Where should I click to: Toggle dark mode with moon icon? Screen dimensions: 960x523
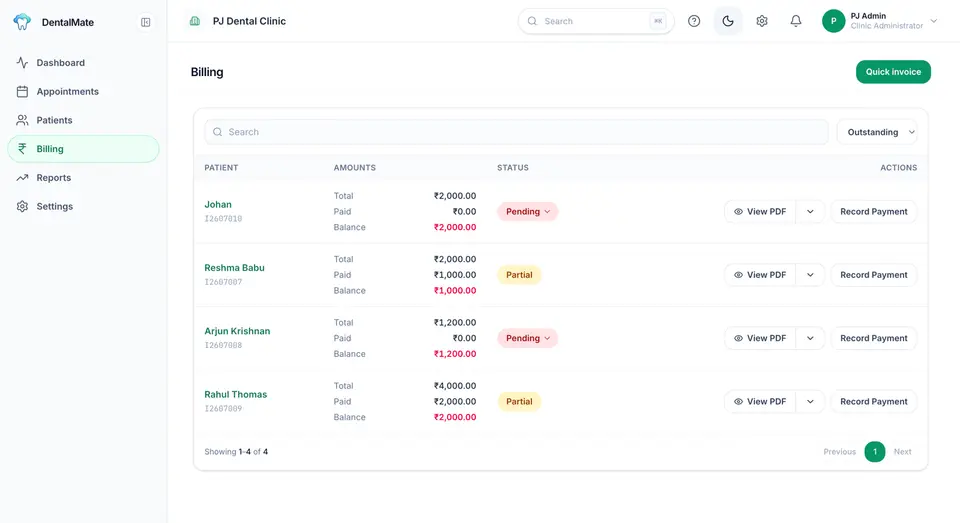pyautogui.click(x=728, y=21)
